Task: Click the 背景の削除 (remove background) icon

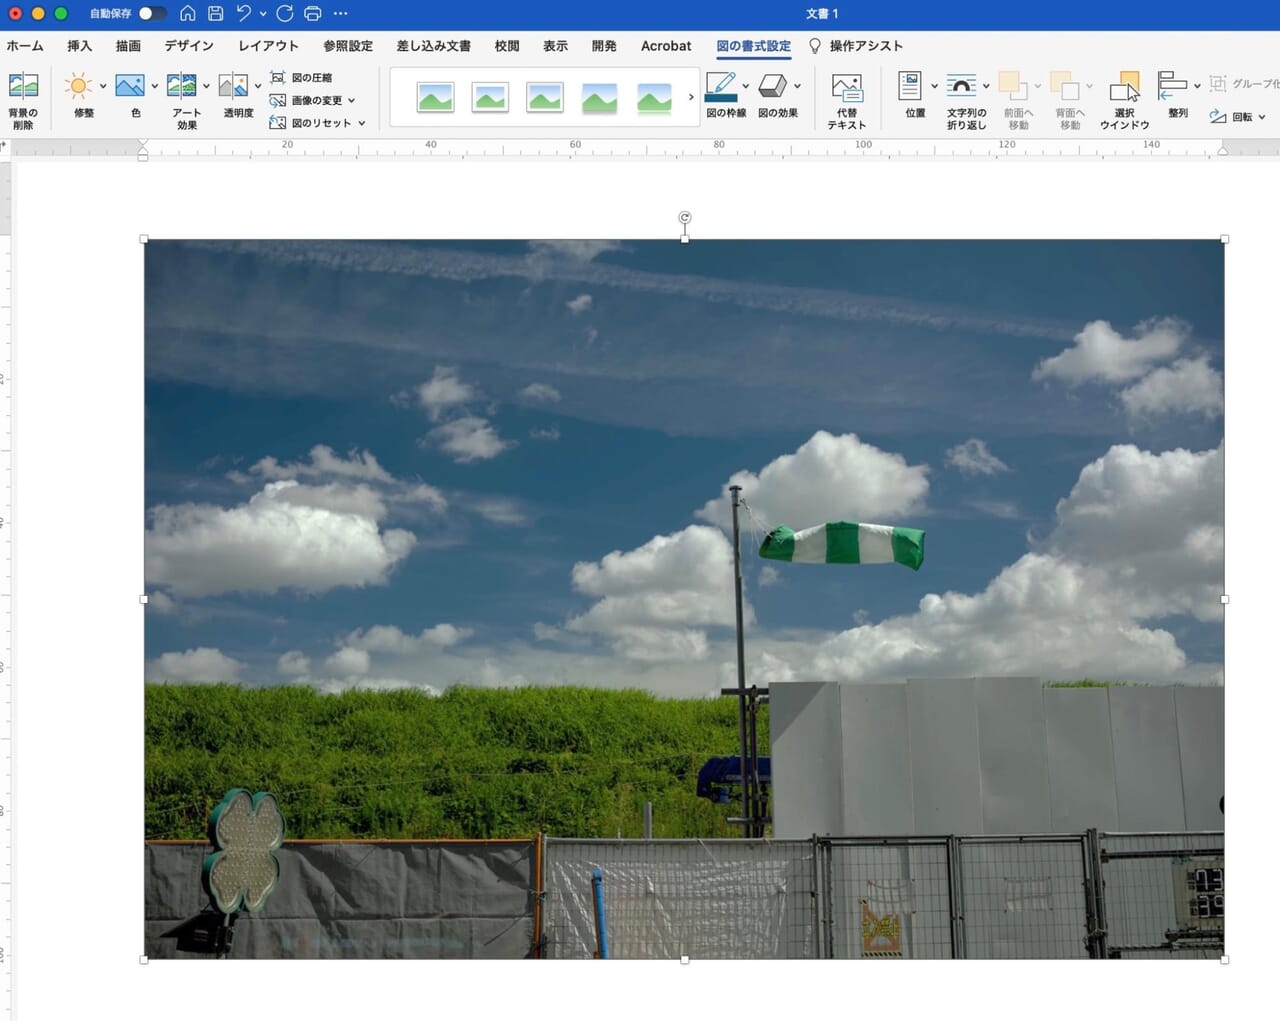Action: [23, 87]
